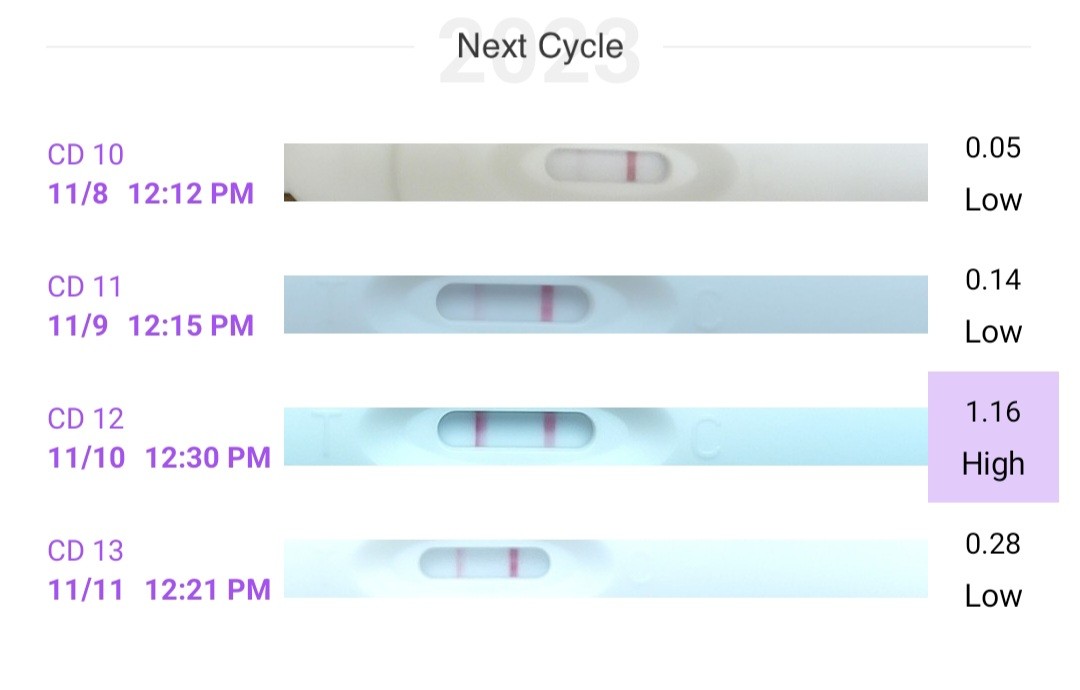Viewport: 1080px width, 690px height.
Task: Tap the Low label beneath 0.28
Action: tap(993, 596)
